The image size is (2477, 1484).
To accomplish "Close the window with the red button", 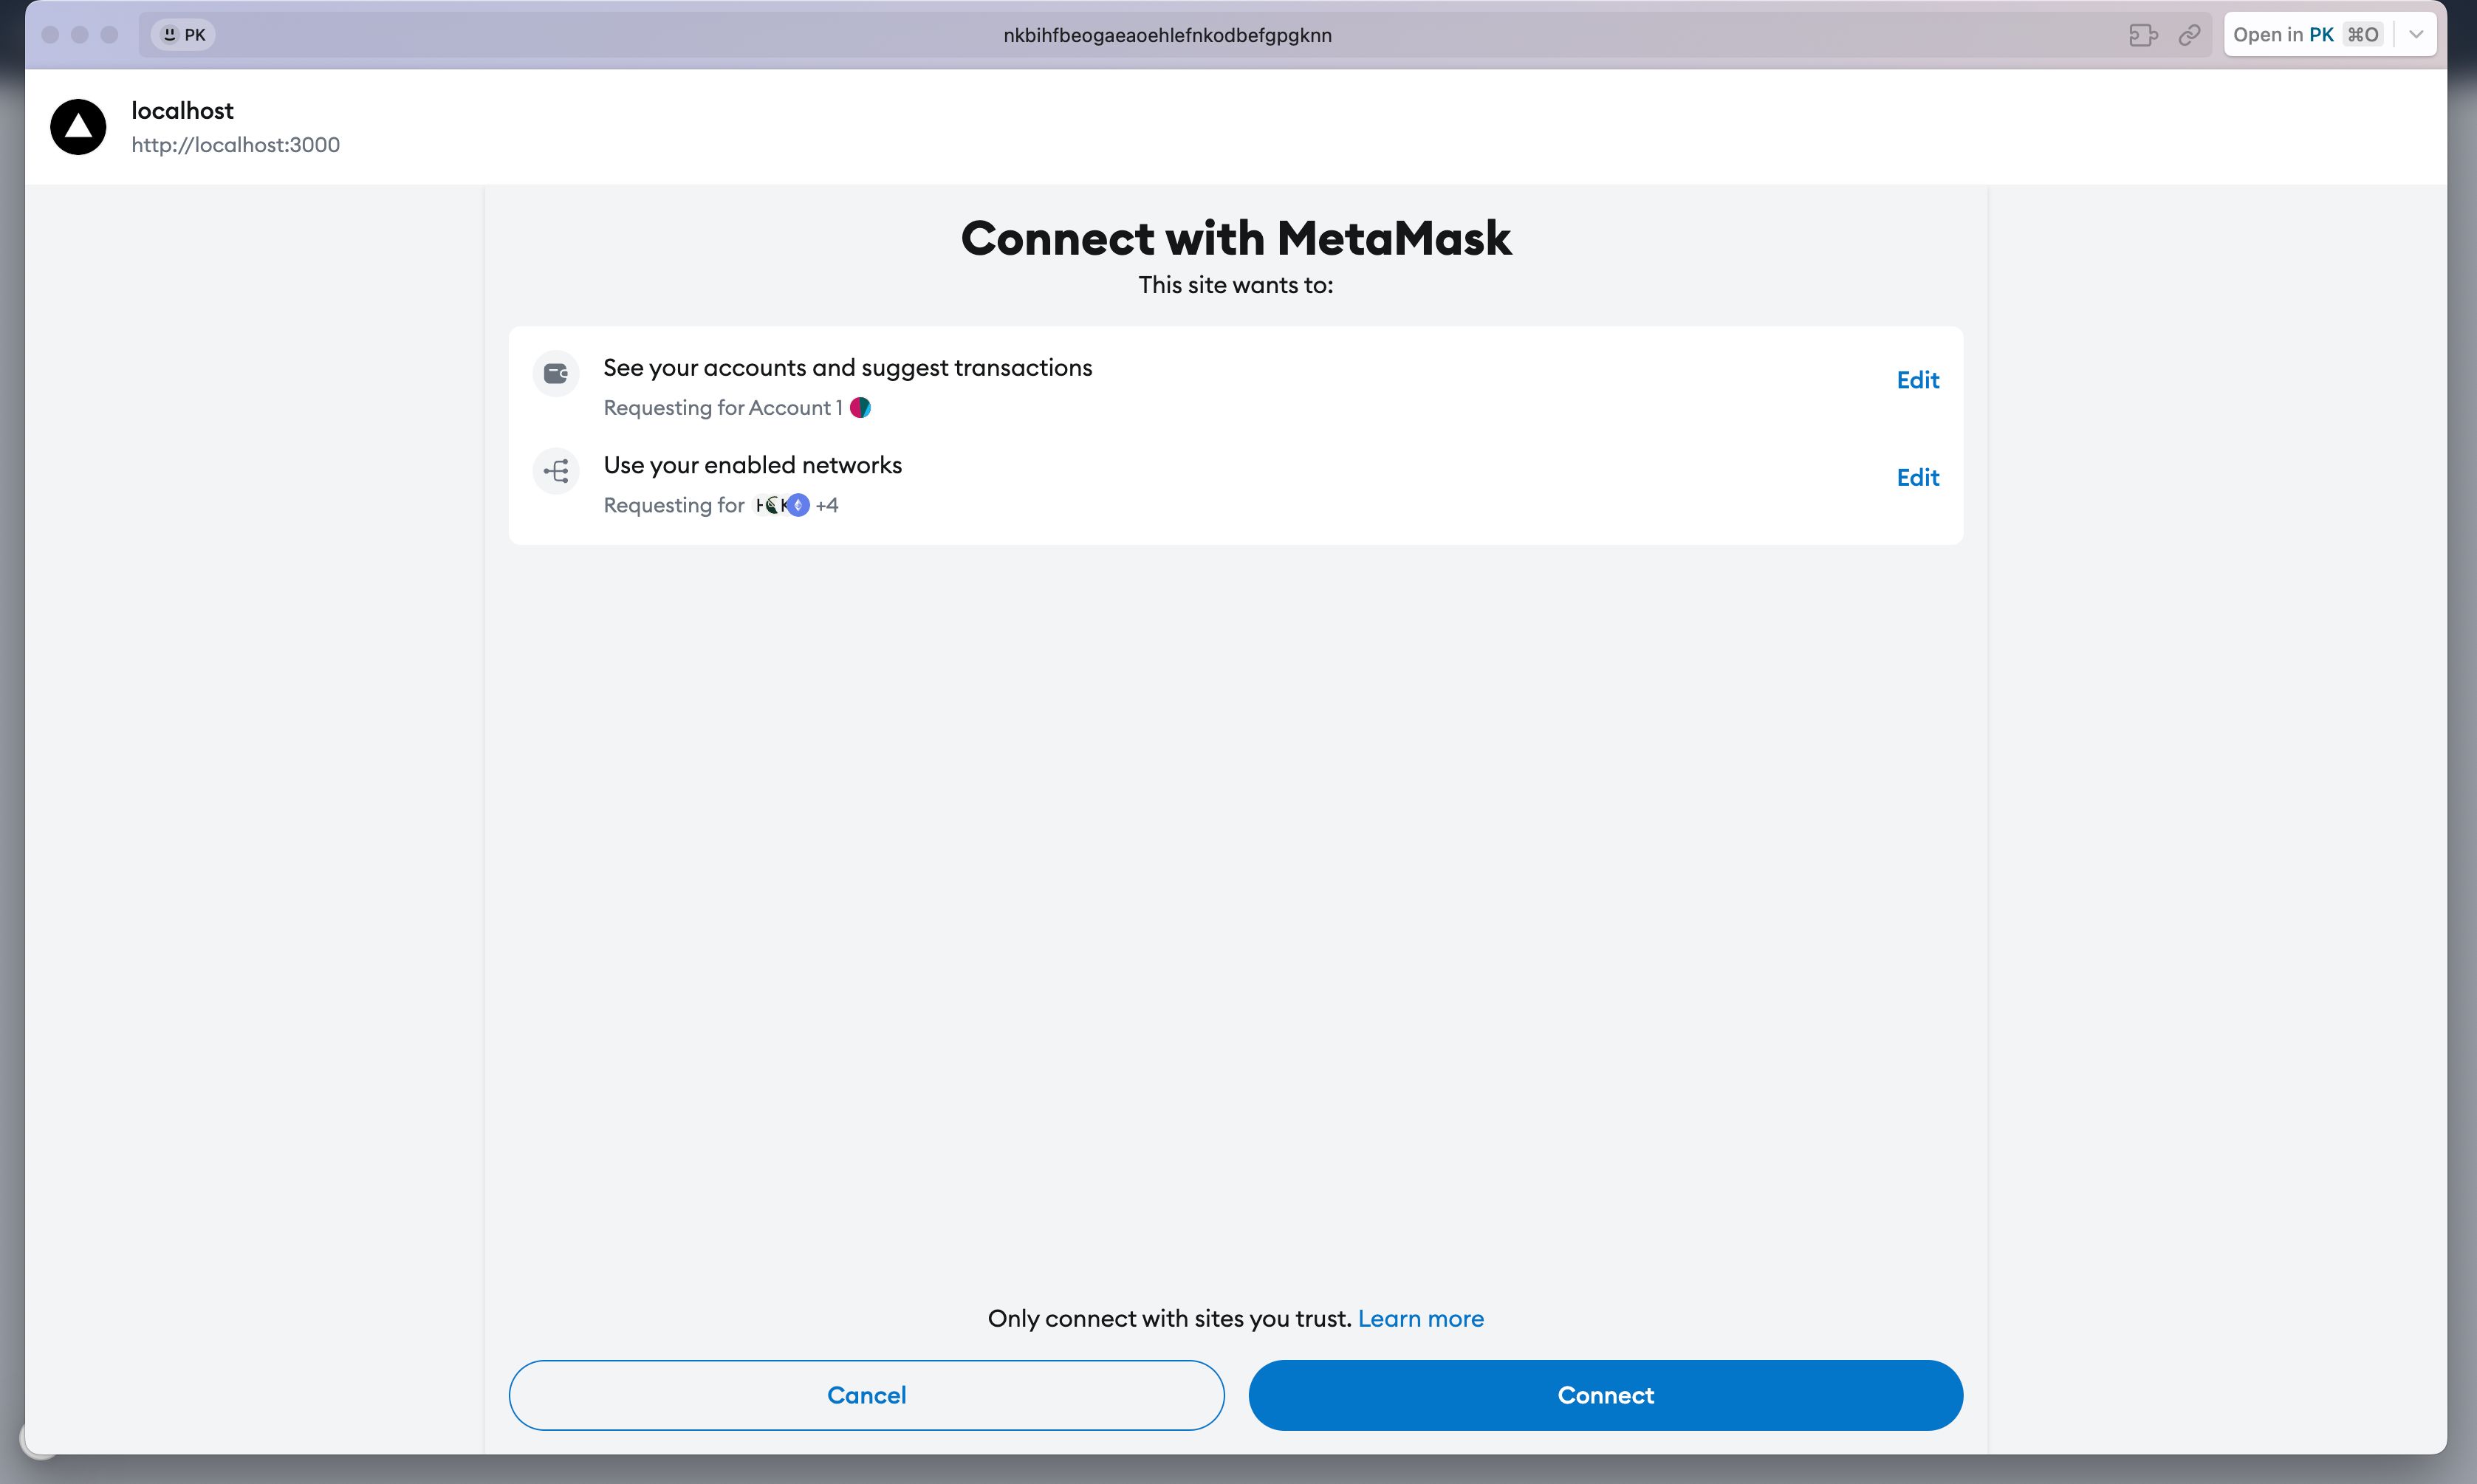I will [50, 35].
